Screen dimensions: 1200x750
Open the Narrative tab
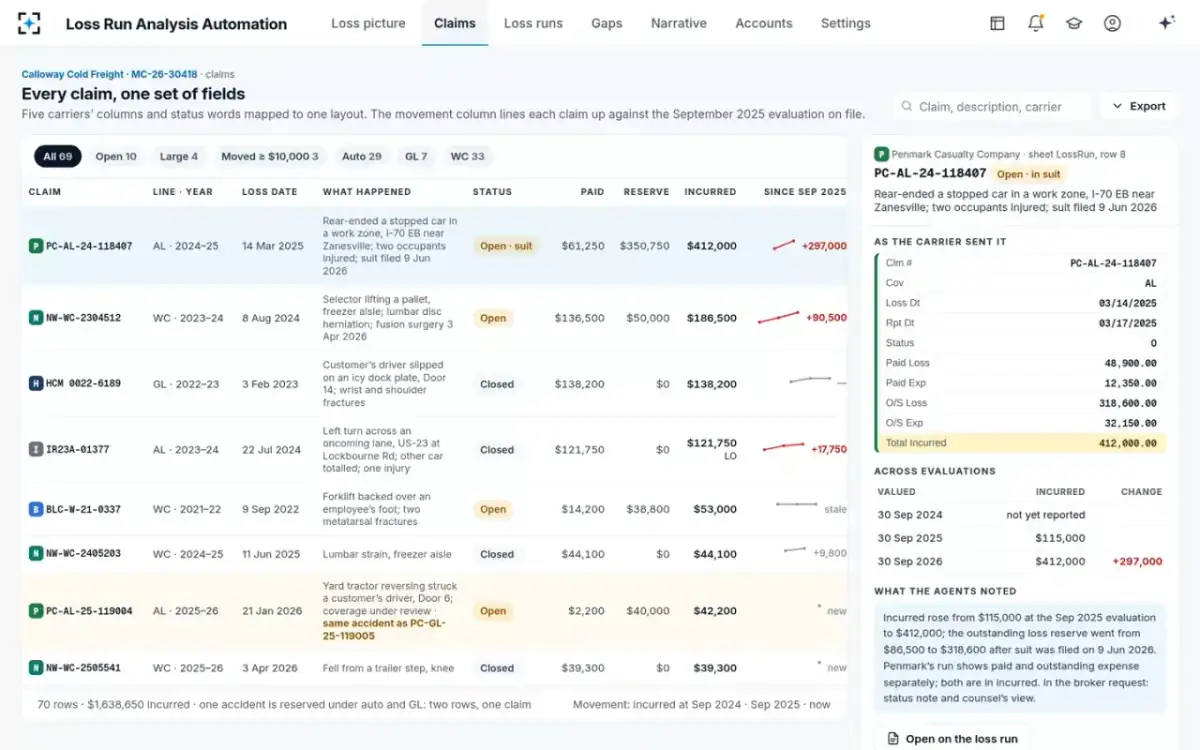[679, 23]
